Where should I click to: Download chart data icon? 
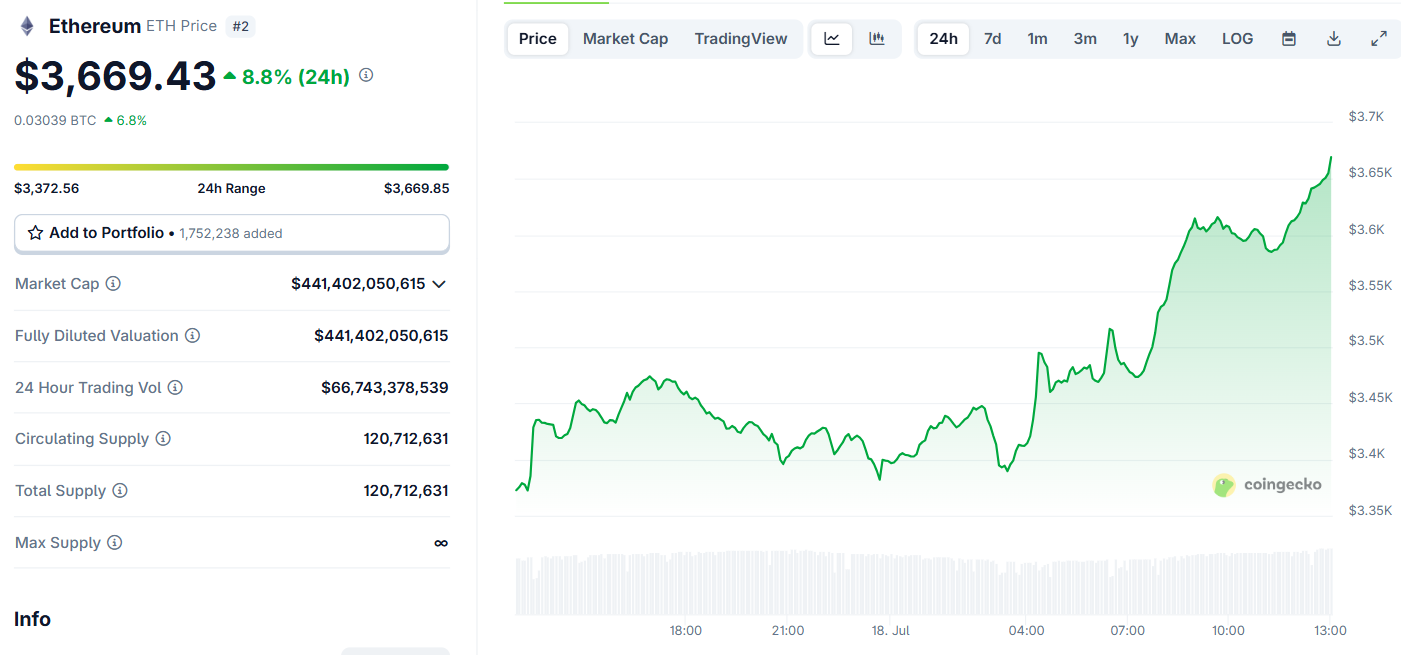click(x=1333, y=39)
